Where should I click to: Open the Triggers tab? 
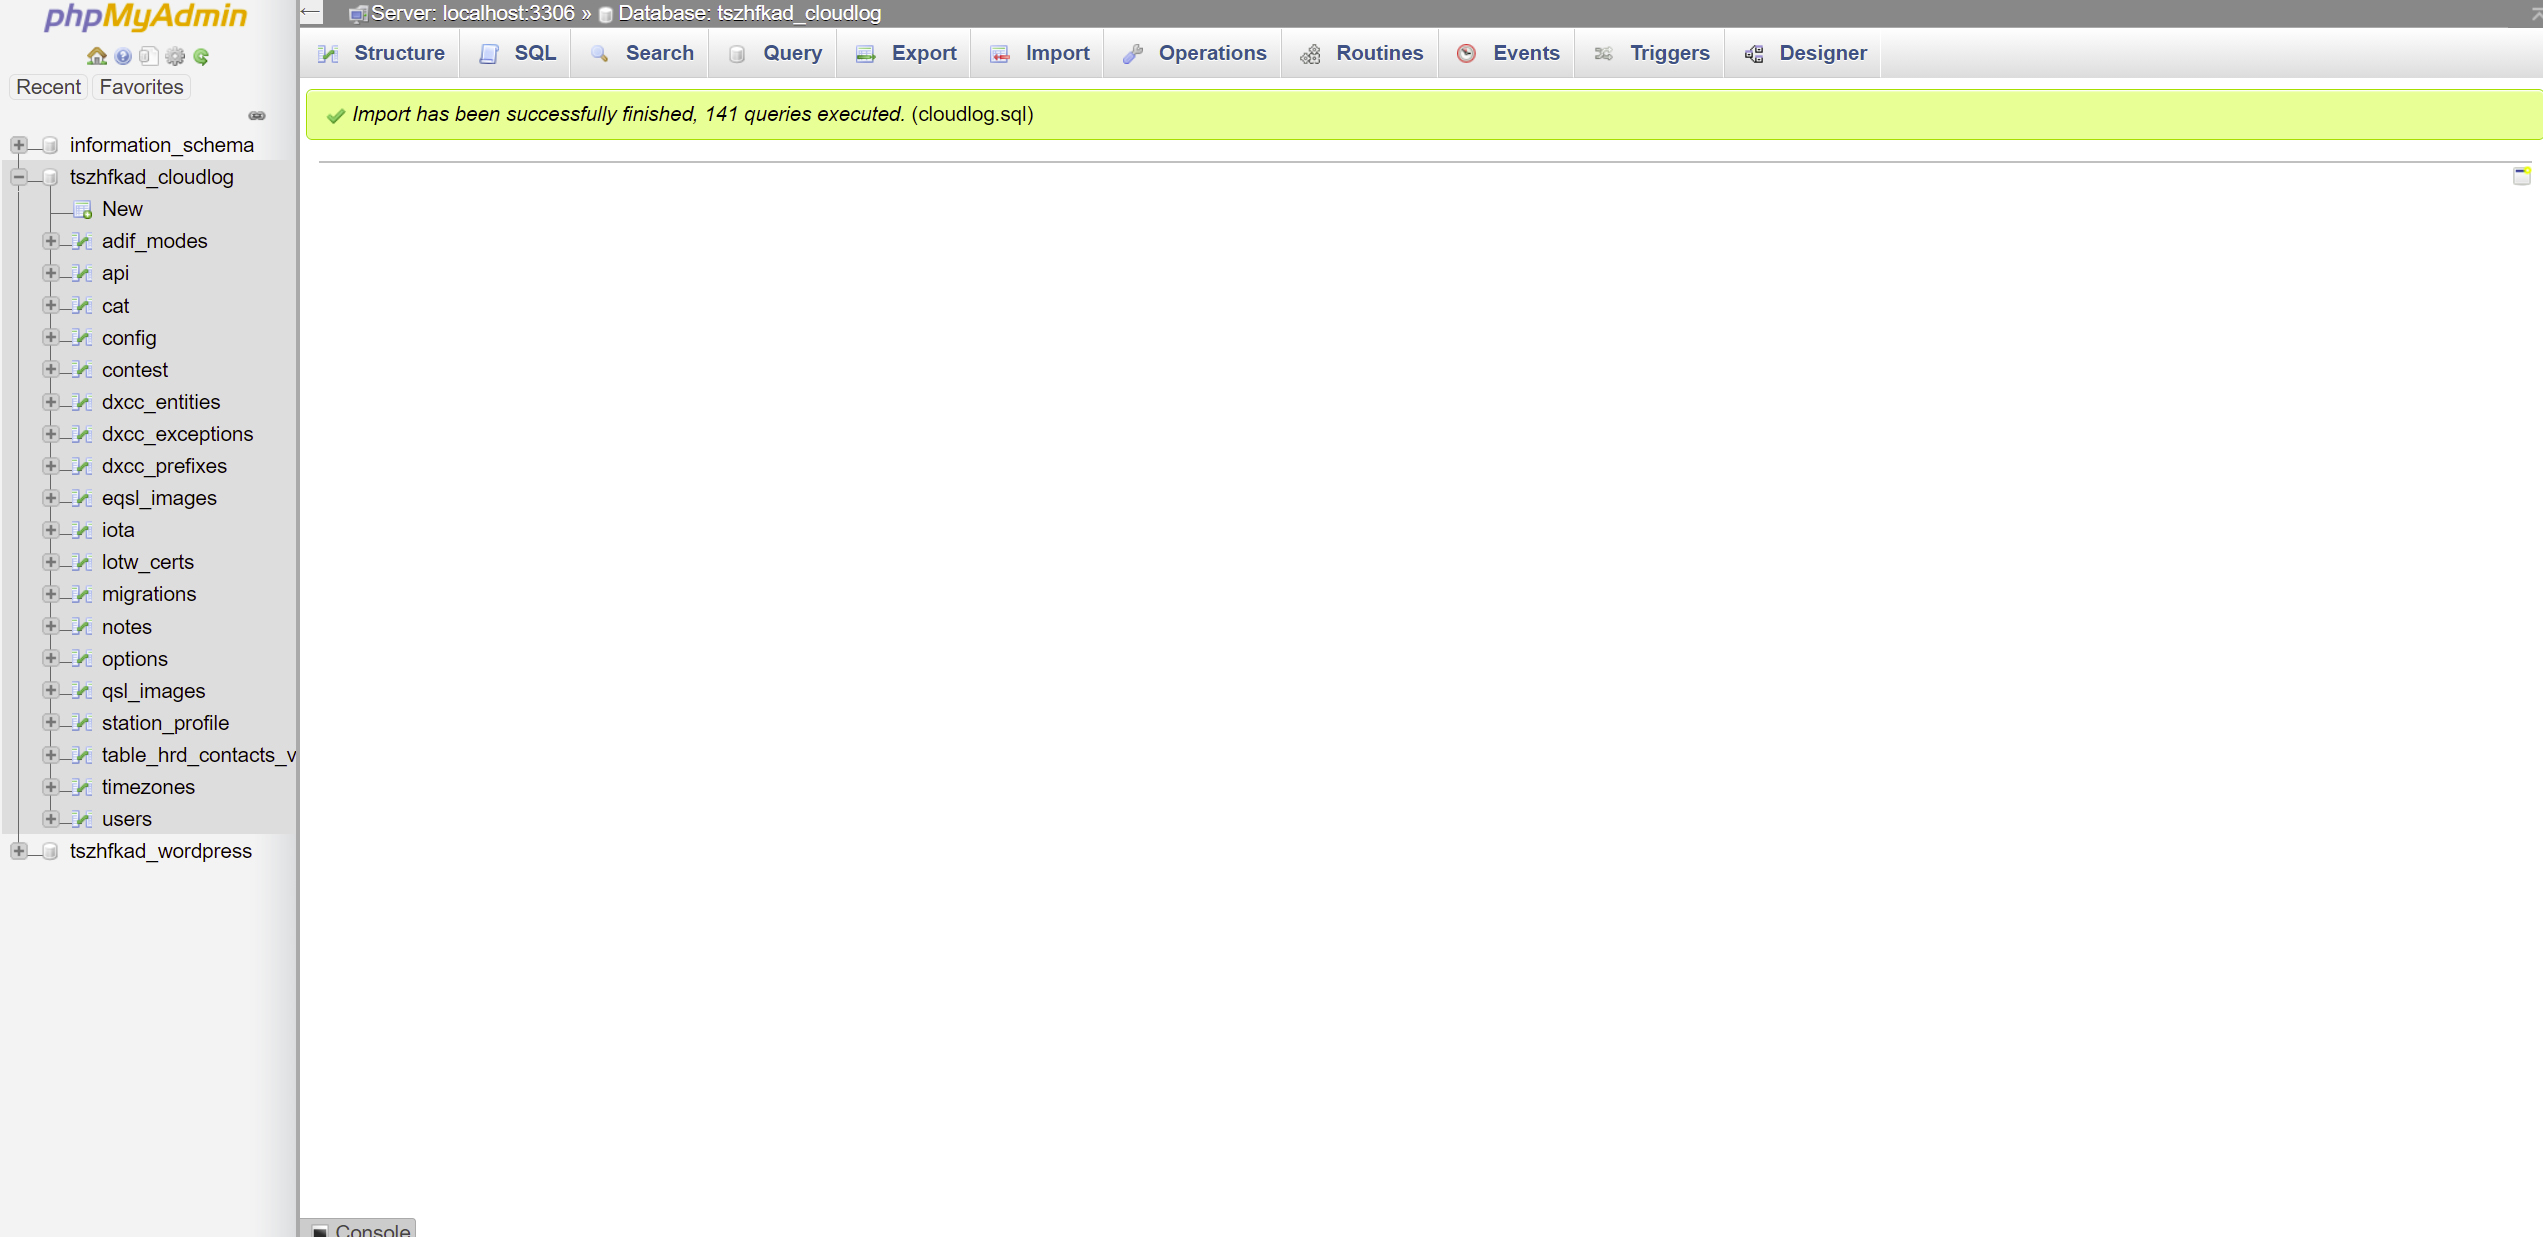(x=1651, y=53)
